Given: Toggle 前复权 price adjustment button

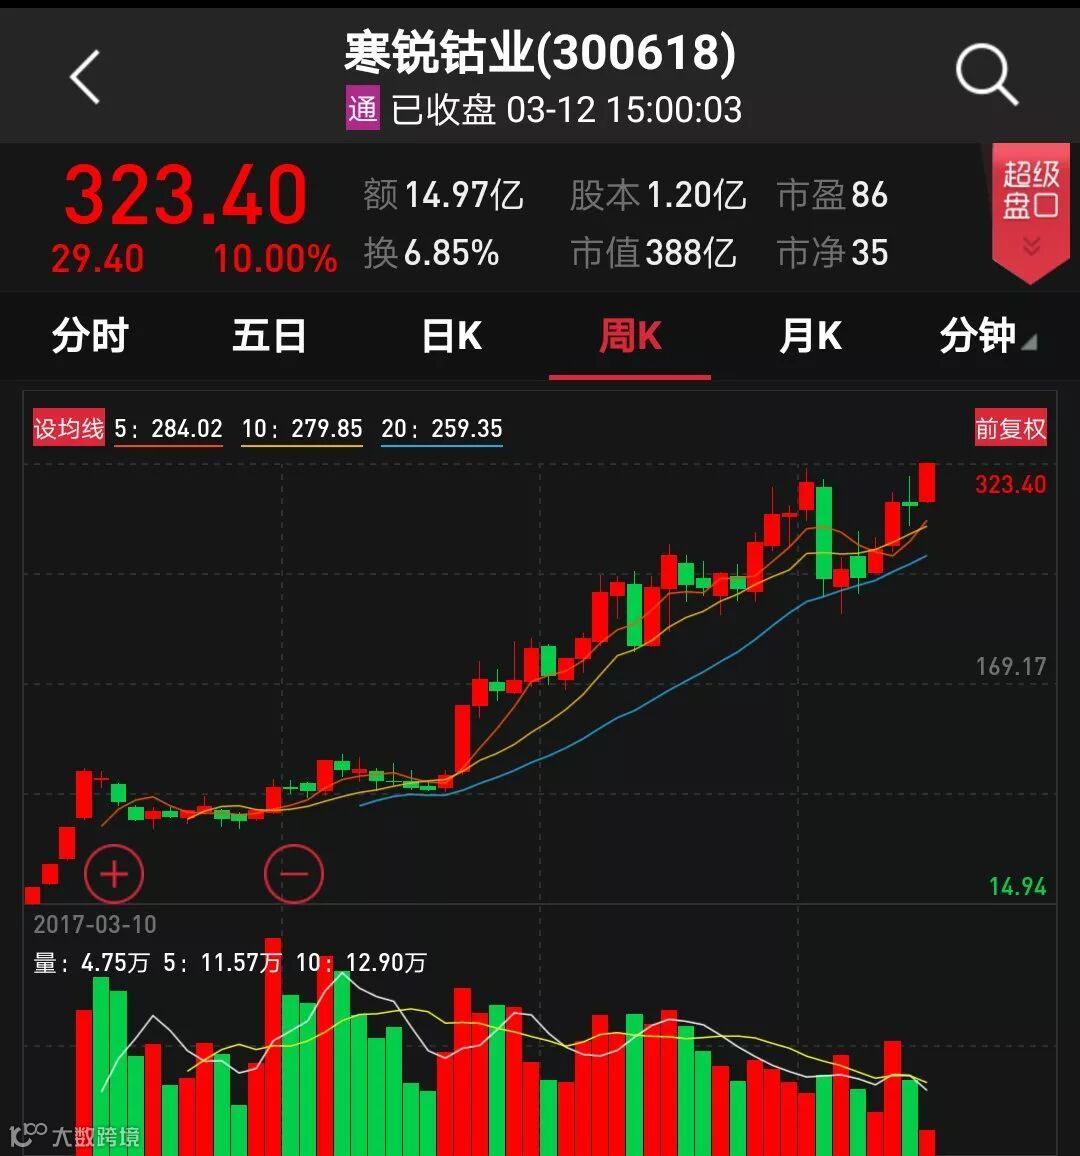Looking at the screenshot, I should [x=1011, y=428].
